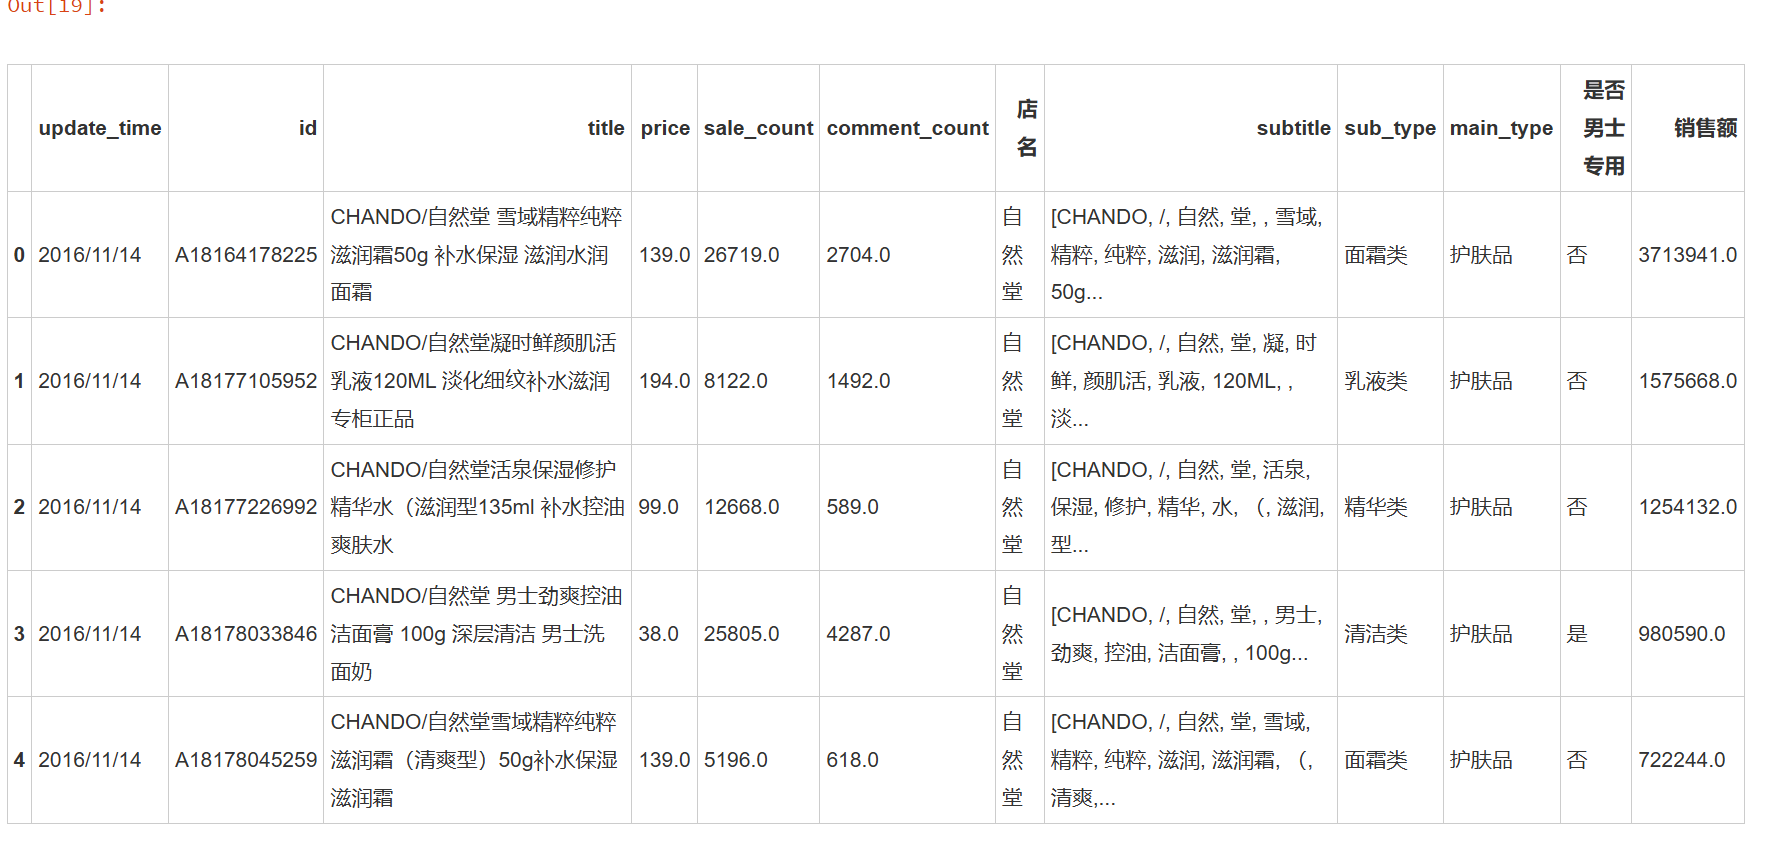Click comment_count value 1492.0

pyautogui.click(x=858, y=381)
